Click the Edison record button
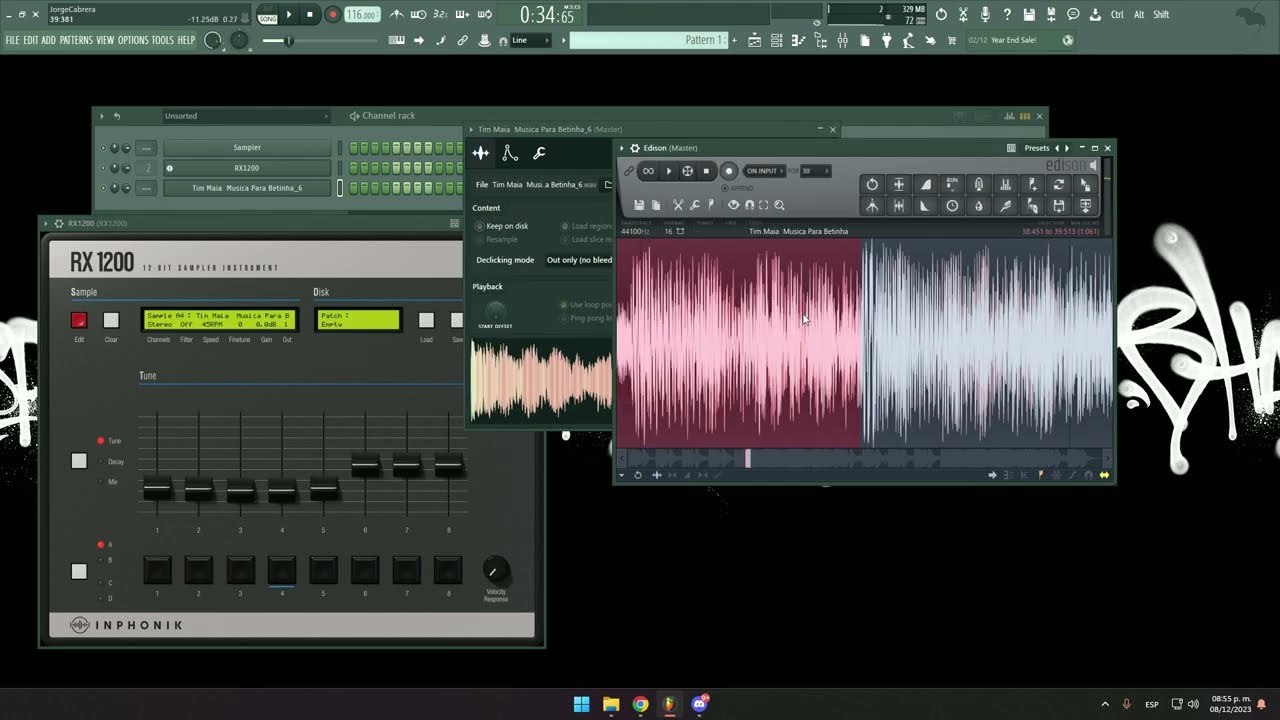The image size is (1280, 720). (729, 171)
